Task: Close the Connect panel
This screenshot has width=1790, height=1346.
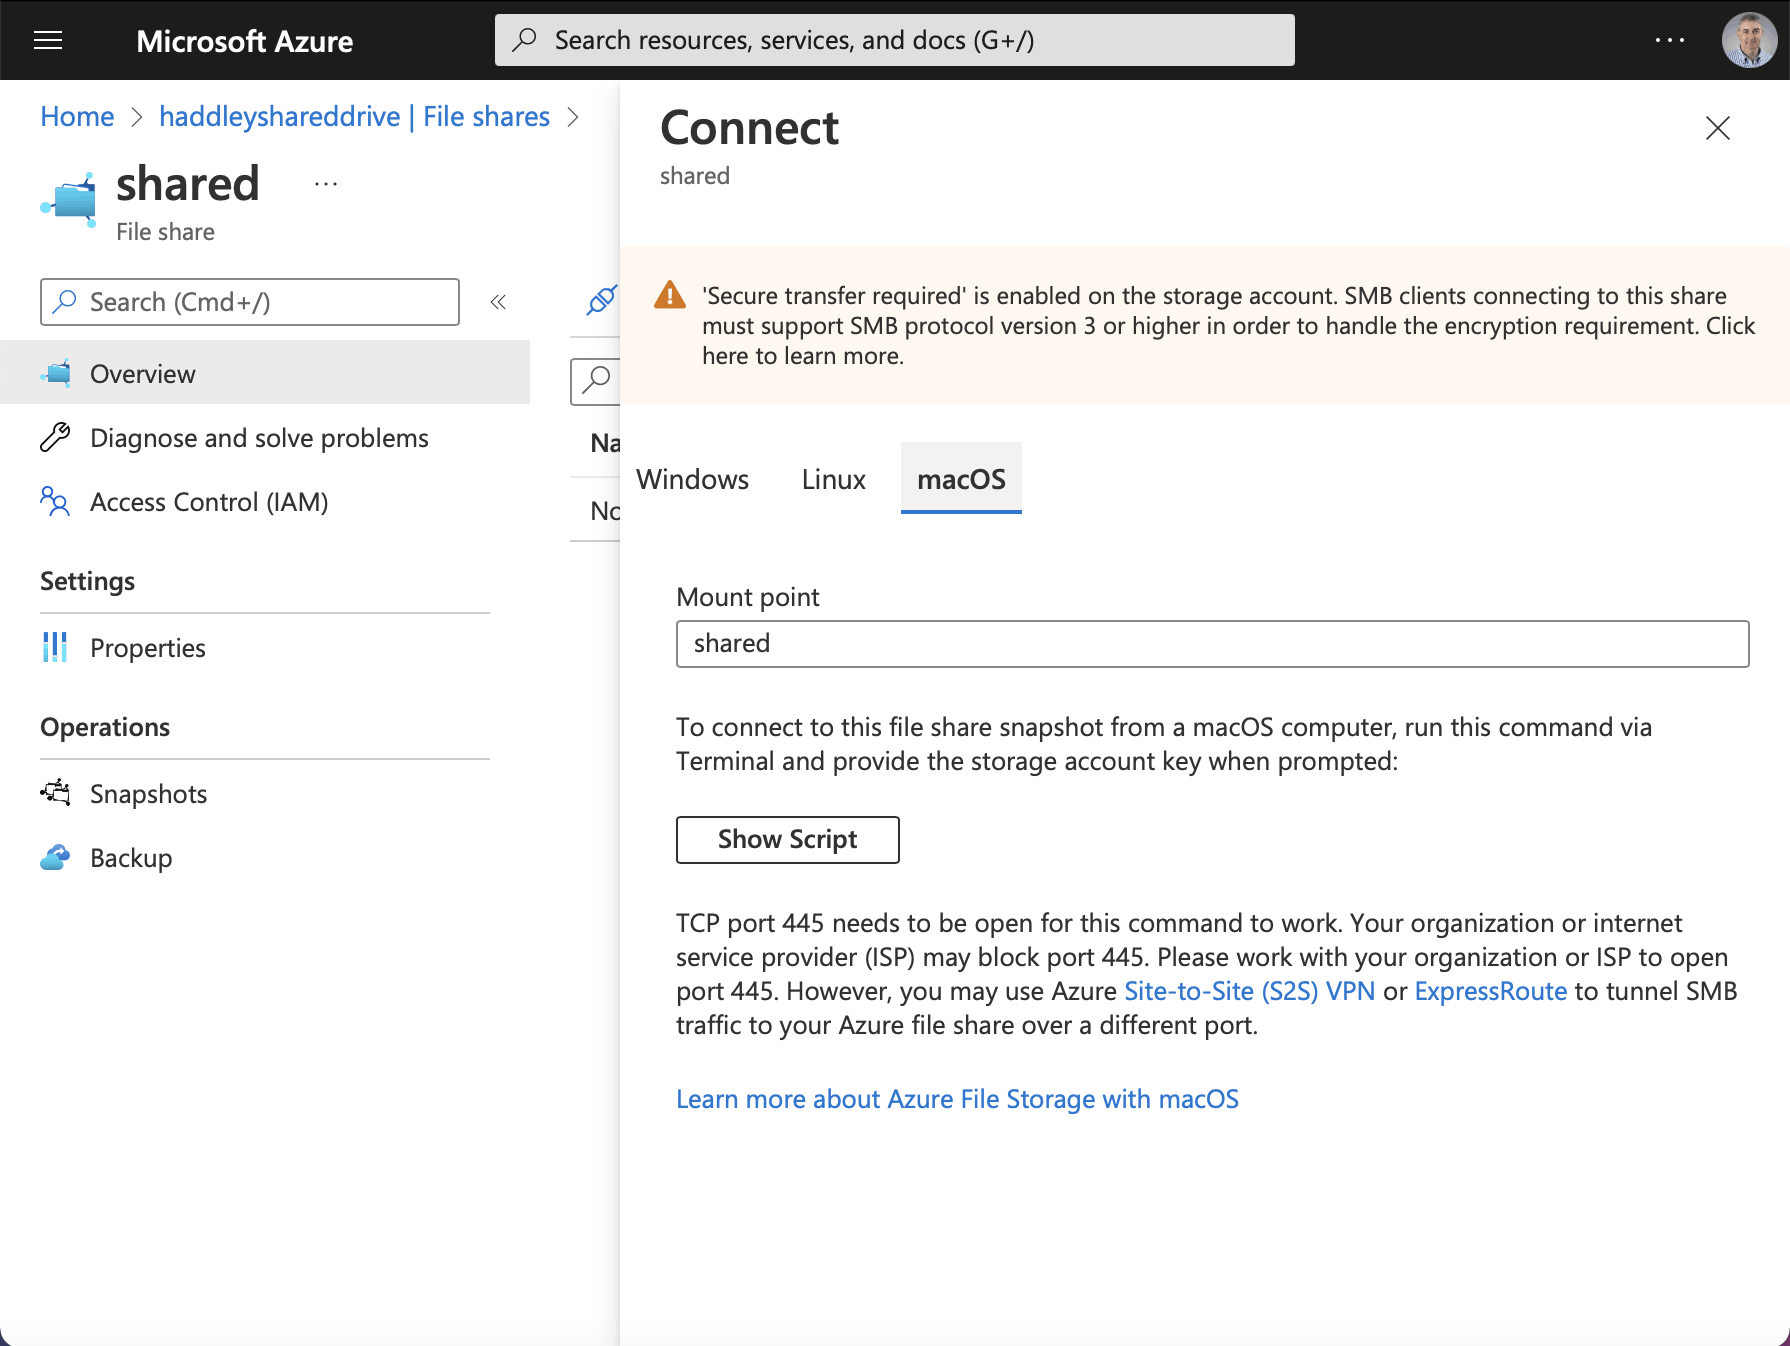Action: pyautogui.click(x=1717, y=128)
